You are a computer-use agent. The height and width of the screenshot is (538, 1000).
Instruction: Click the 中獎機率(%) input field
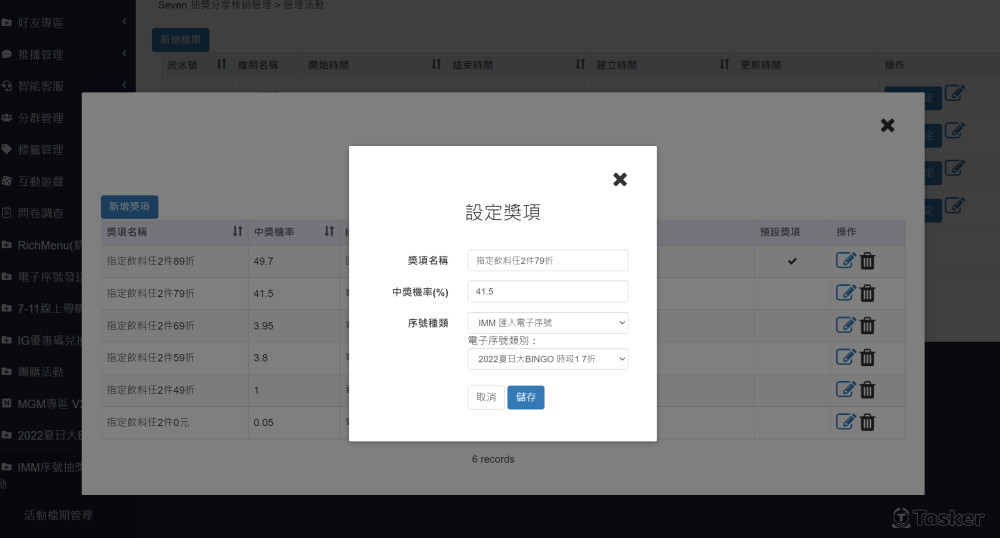[x=548, y=291]
